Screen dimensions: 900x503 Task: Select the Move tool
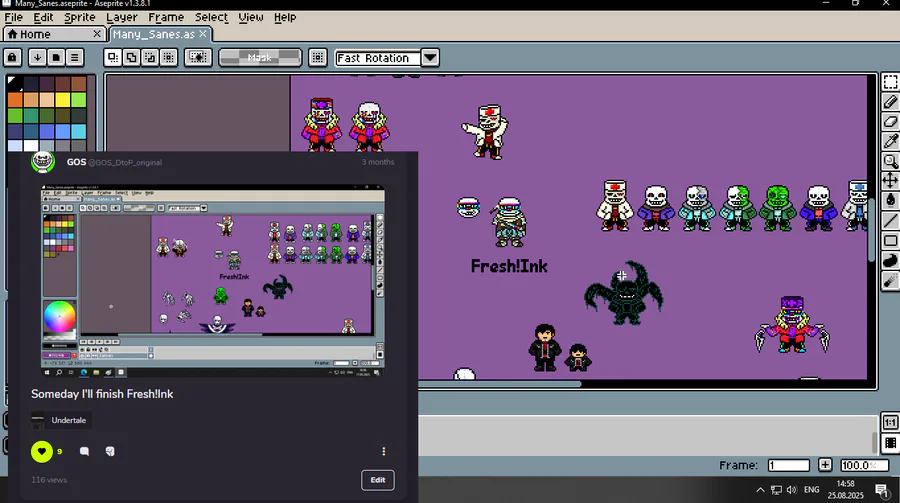890,181
